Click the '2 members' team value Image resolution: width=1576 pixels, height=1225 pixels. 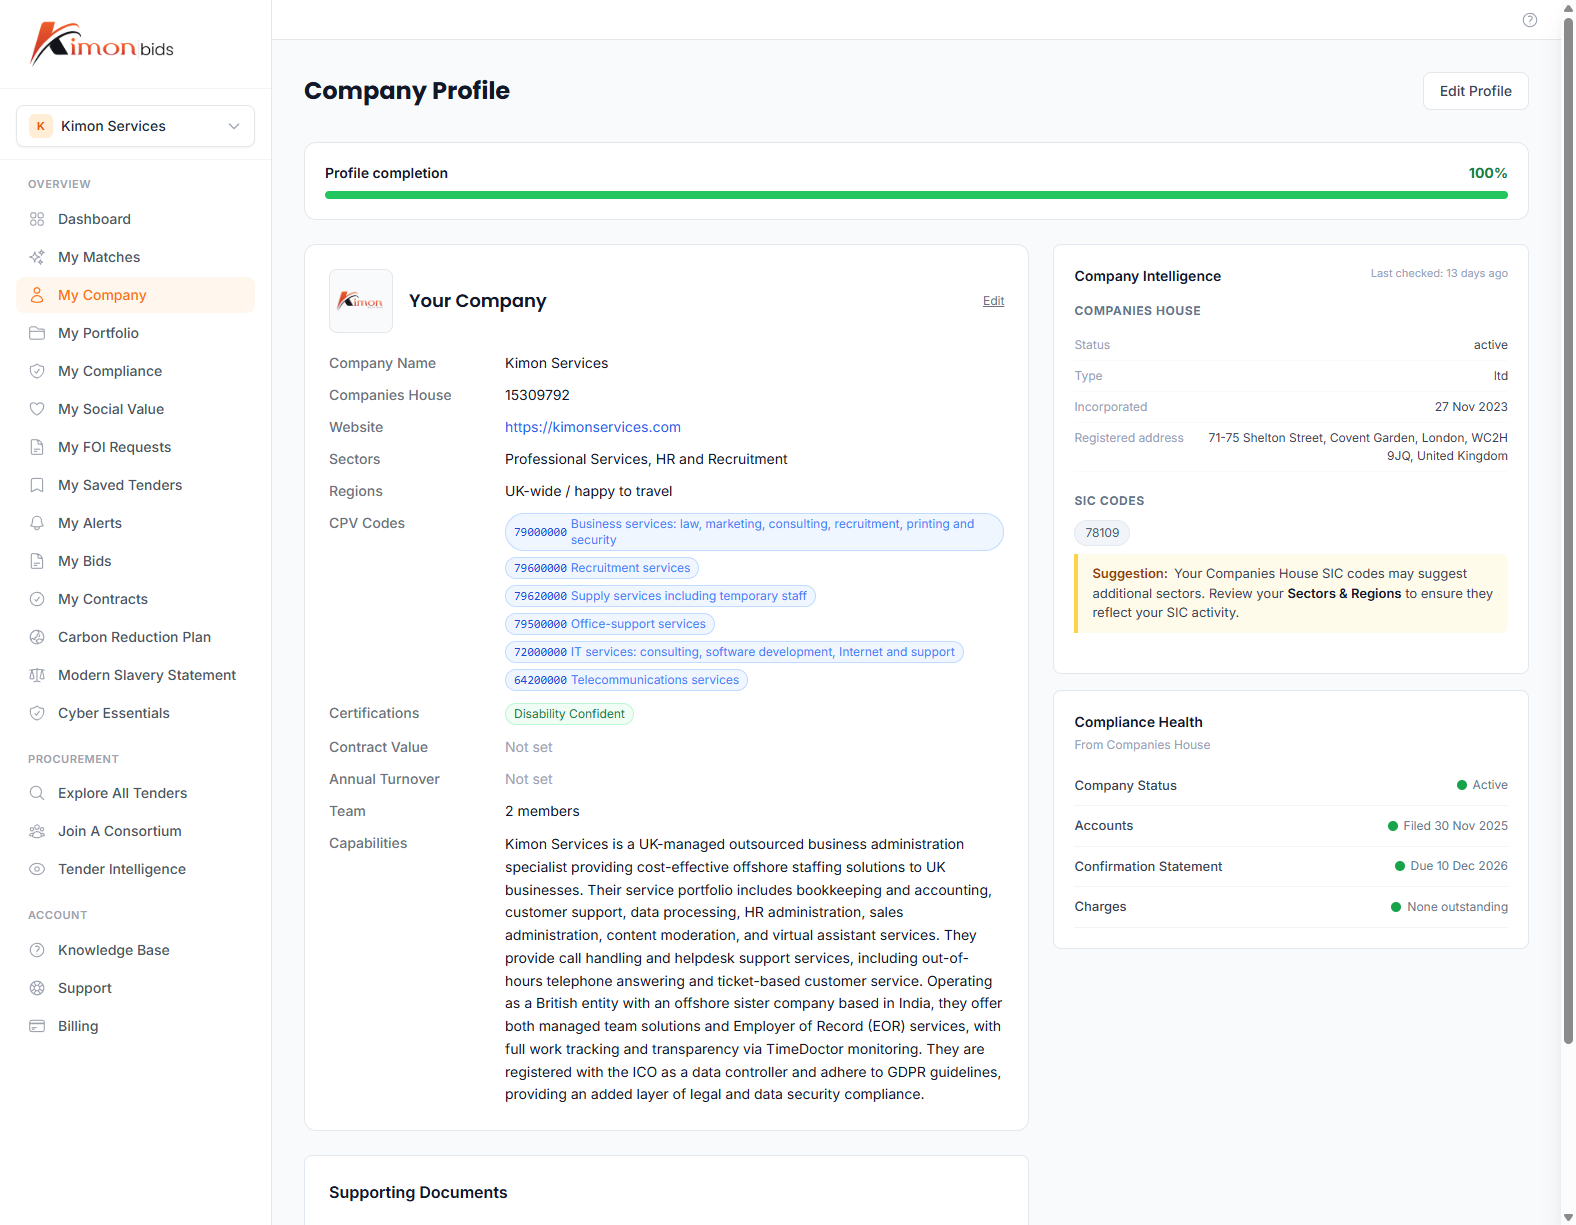[x=542, y=811]
